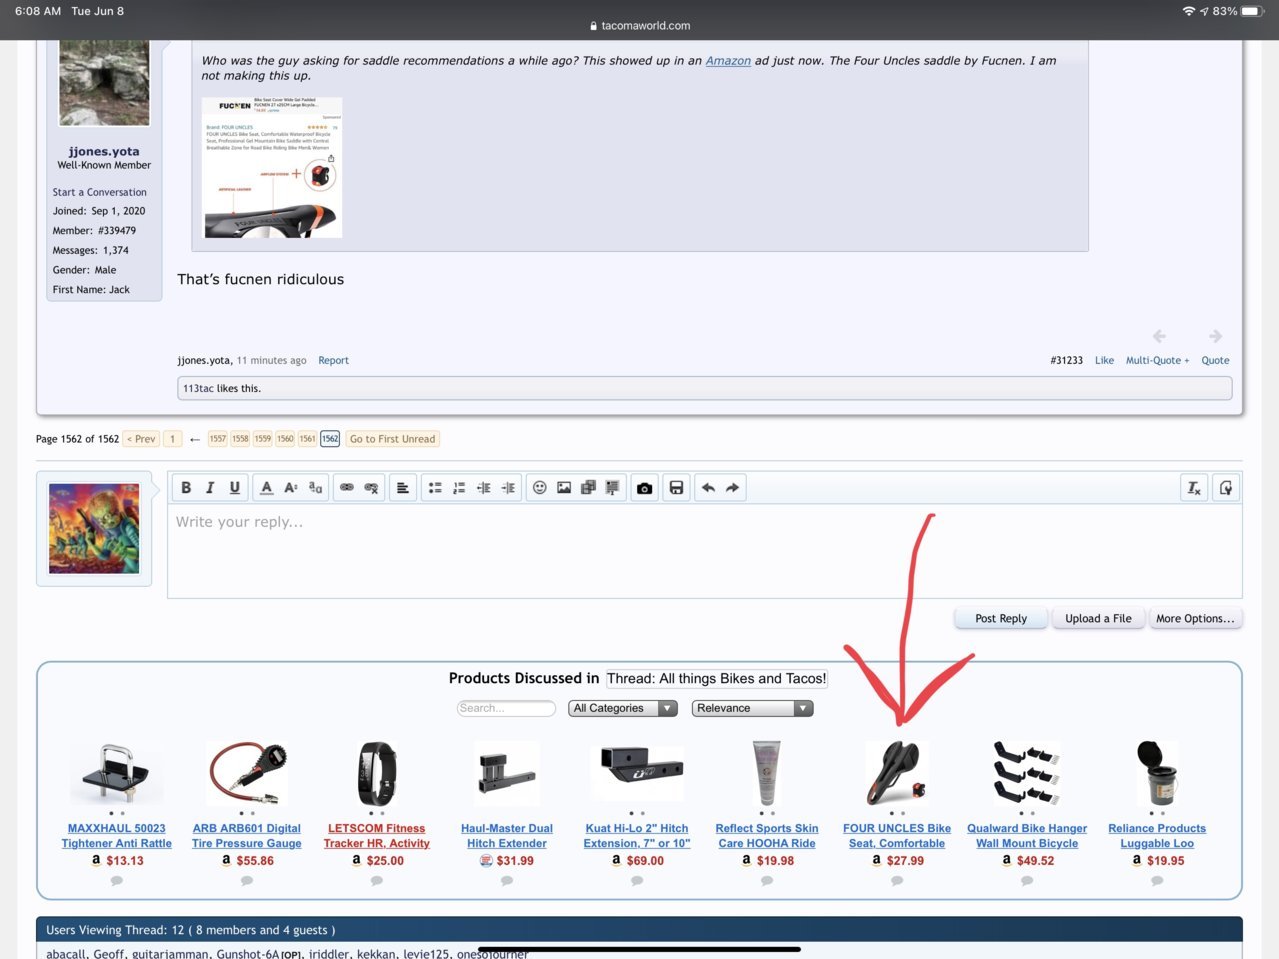Add the post to Multi-Quote
Screen dimensions: 1279x959
[1157, 360]
